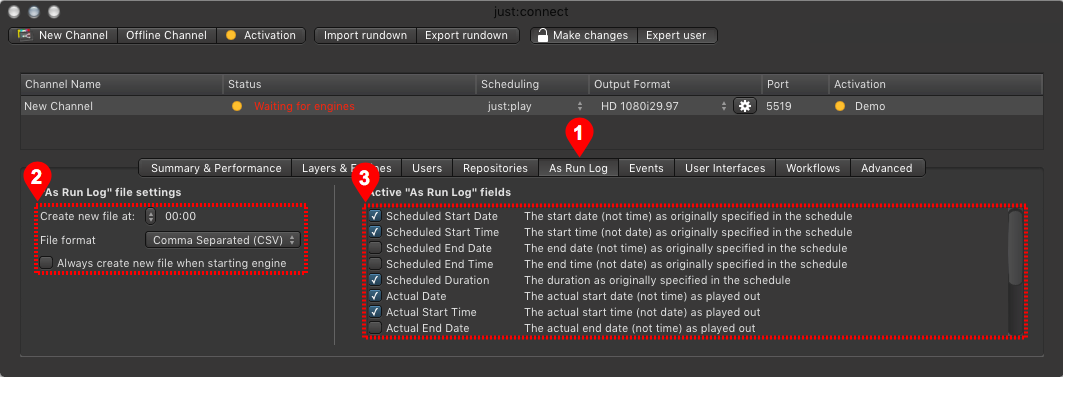Select the New Channel row name
Viewport: 1083px width, 397px height.
point(58,106)
